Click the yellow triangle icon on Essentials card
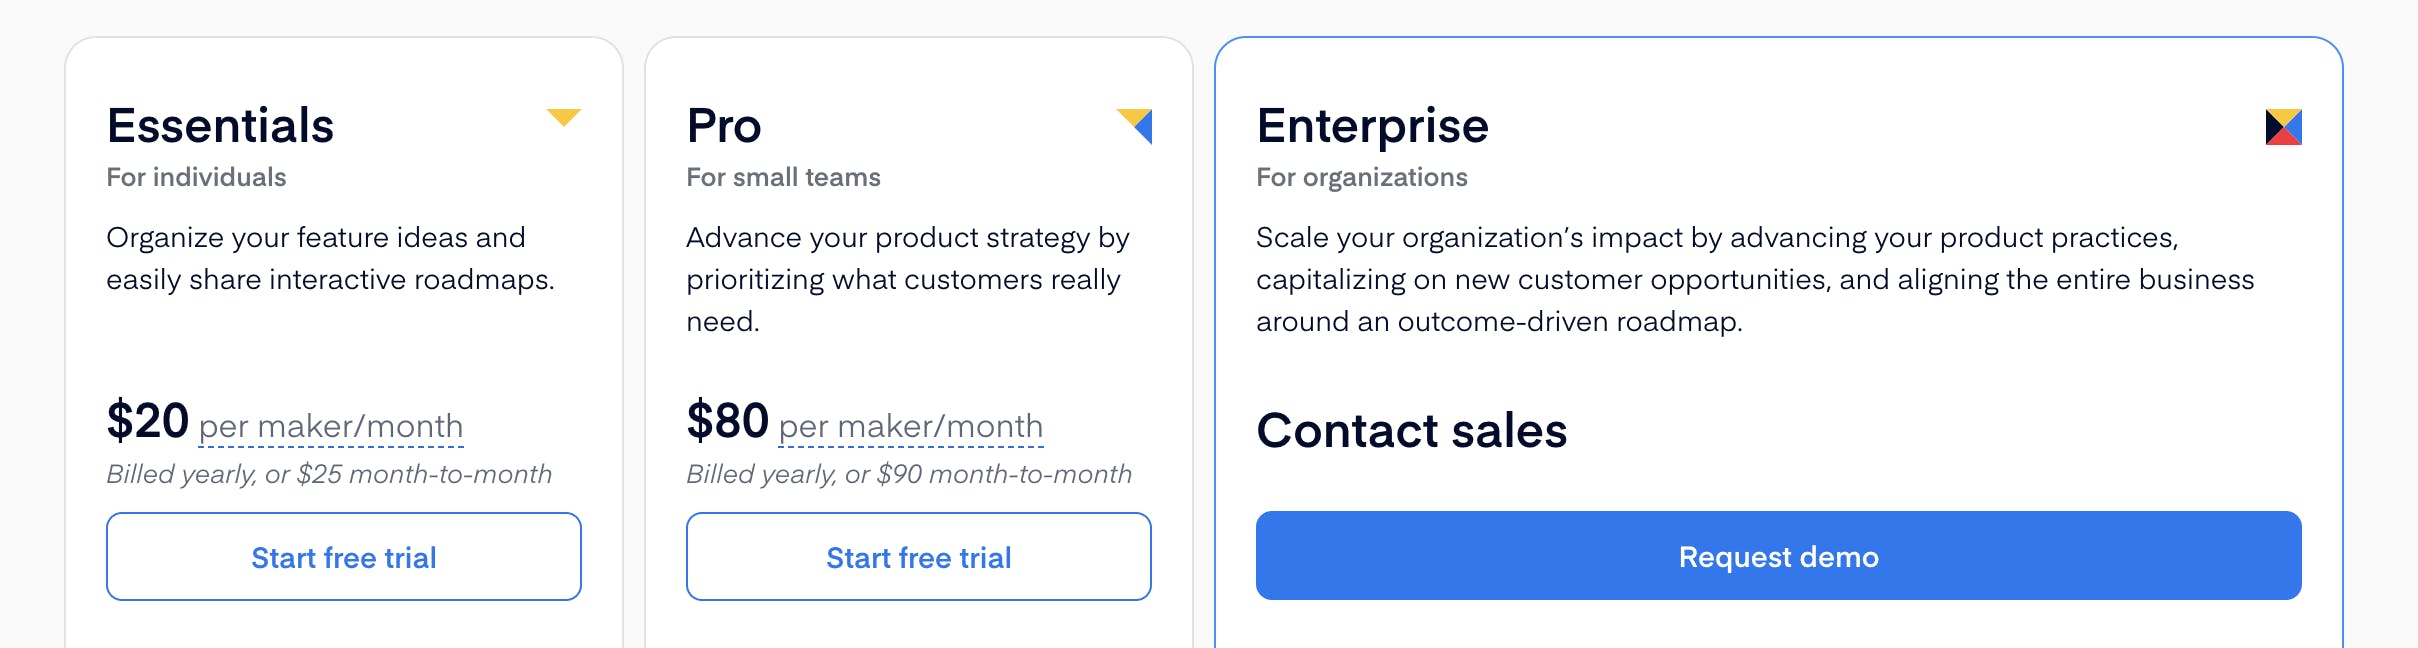2418x648 pixels. [x=564, y=117]
